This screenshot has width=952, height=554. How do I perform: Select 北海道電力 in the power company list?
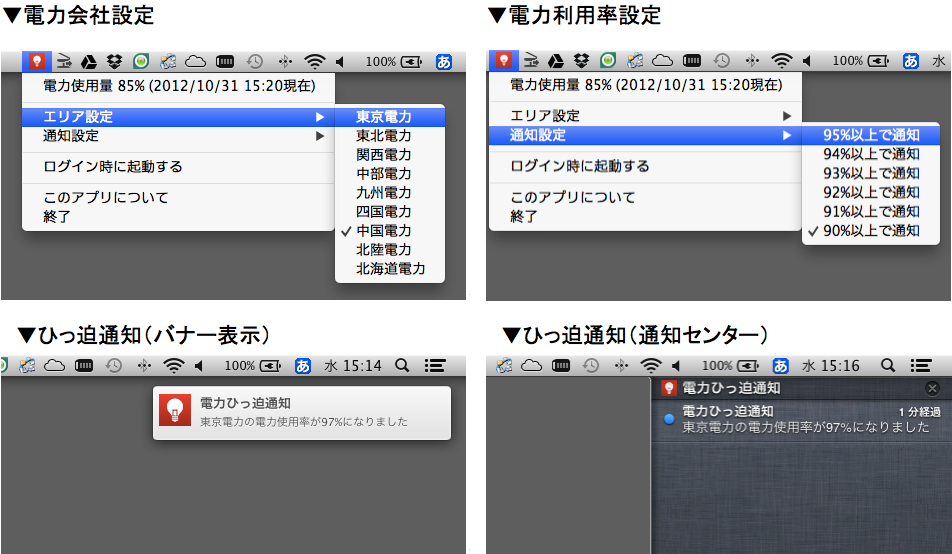click(x=390, y=269)
